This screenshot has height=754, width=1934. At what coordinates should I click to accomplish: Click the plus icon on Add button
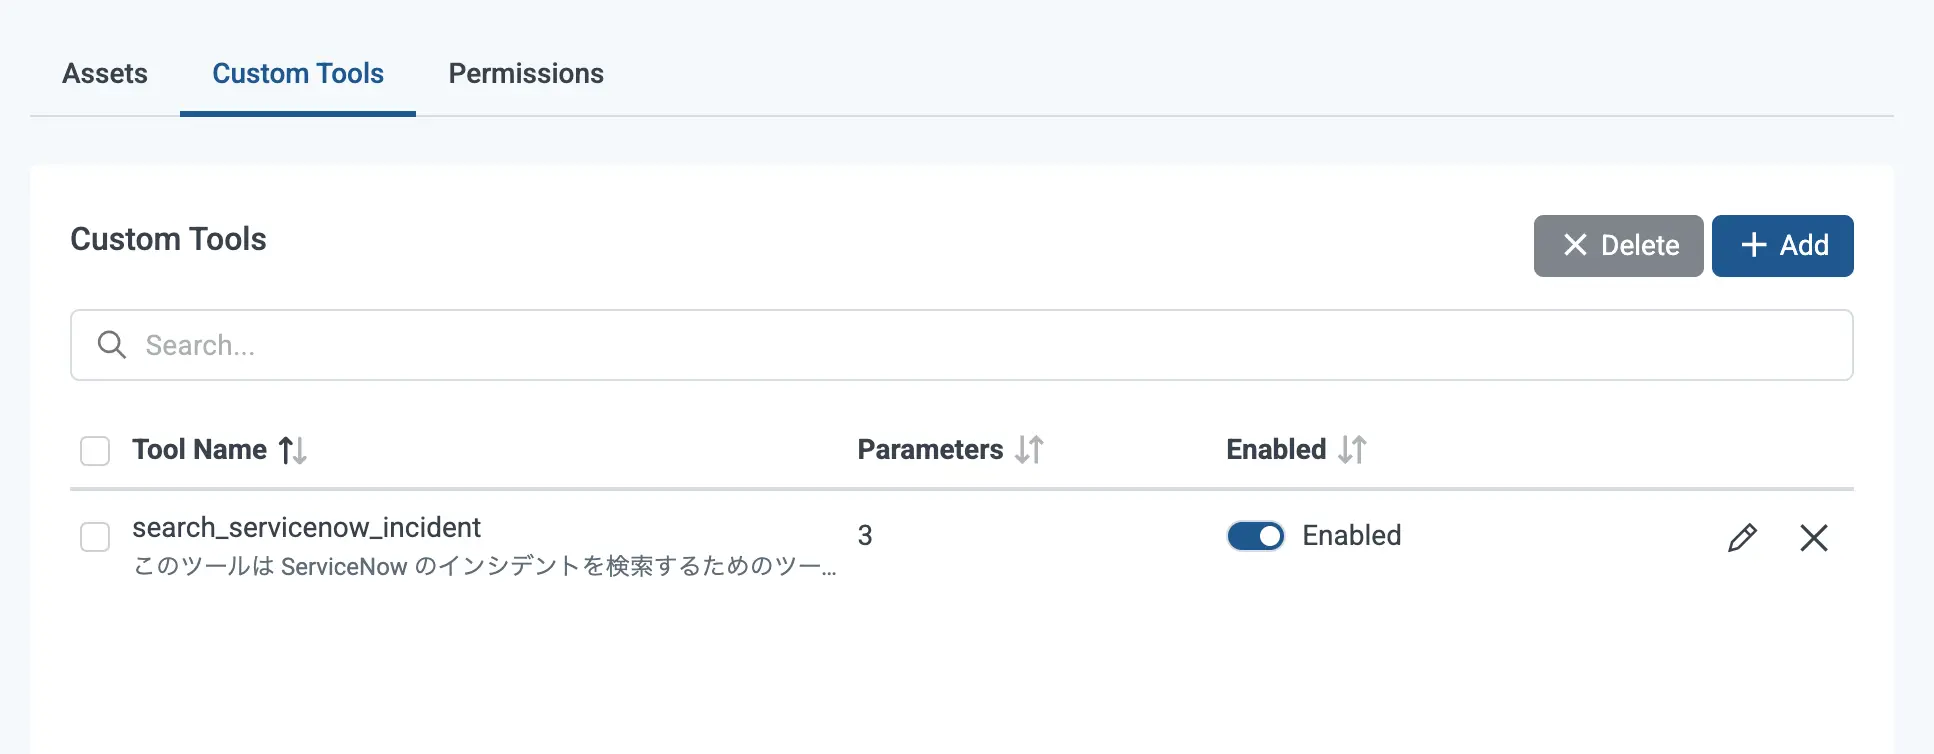[x=1754, y=245]
